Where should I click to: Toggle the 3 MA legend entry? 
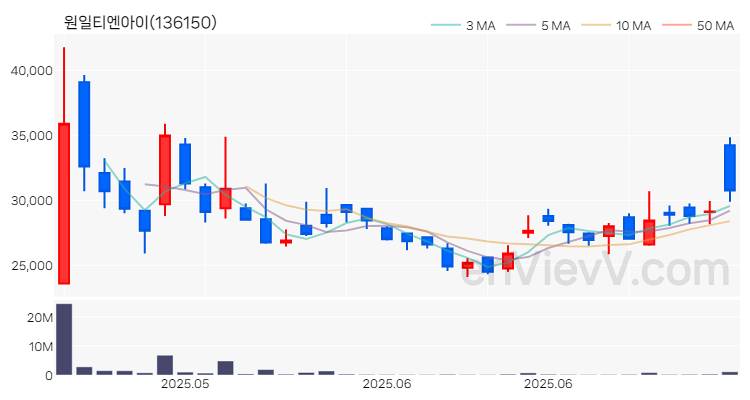coord(463,25)
